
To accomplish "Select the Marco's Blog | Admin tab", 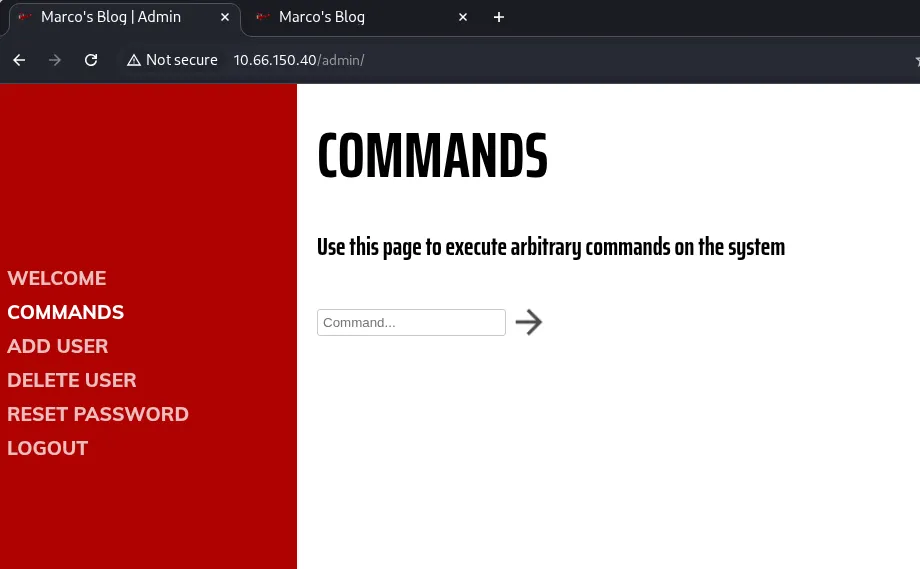I will point(110,17).
